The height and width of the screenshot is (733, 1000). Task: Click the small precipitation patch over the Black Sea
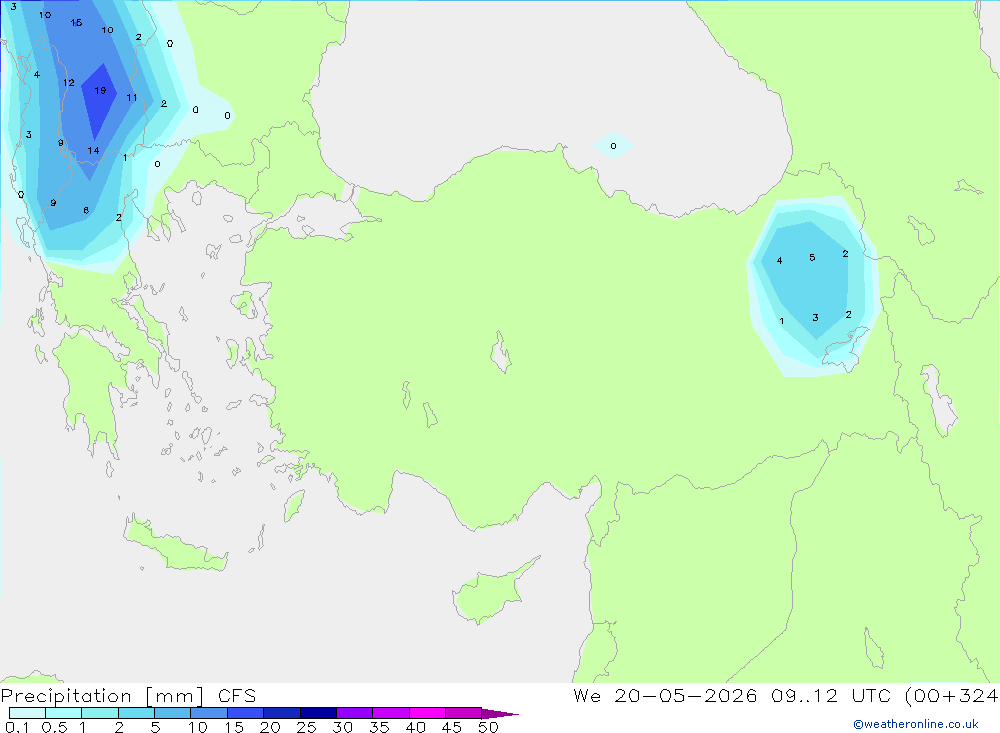point(613,146)
